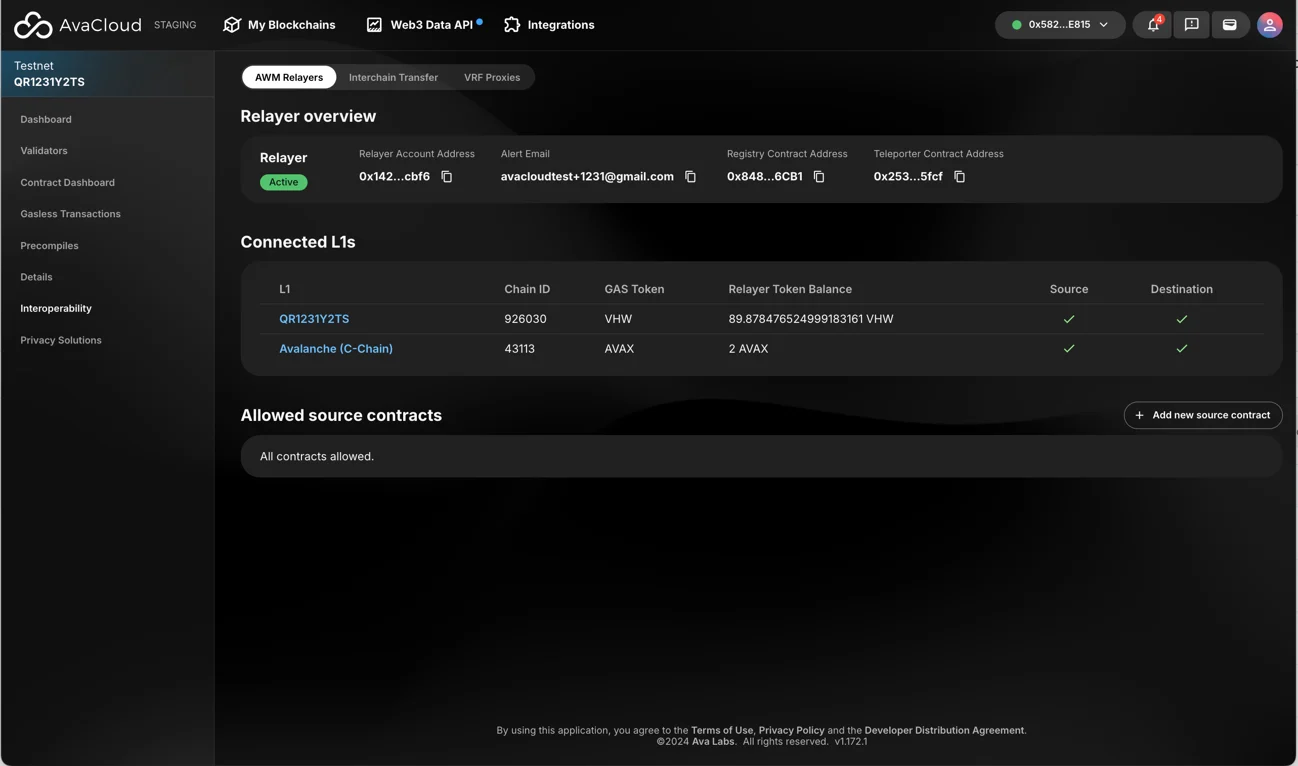Copy the Relayer Account Address
The width and height of the screenshot is (1298, 766).
pos(447,177)
